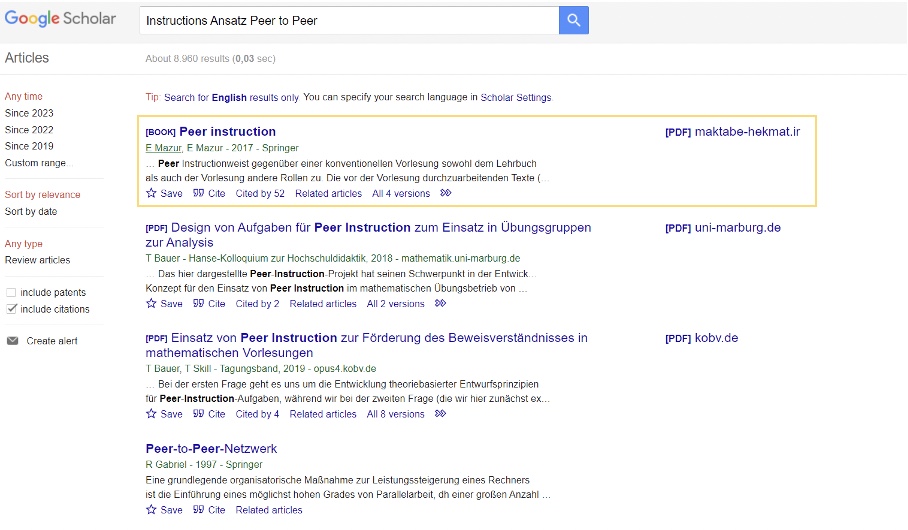Open Custom range date filter
This screenshot has width=908, height=530.
pos(36,163)
